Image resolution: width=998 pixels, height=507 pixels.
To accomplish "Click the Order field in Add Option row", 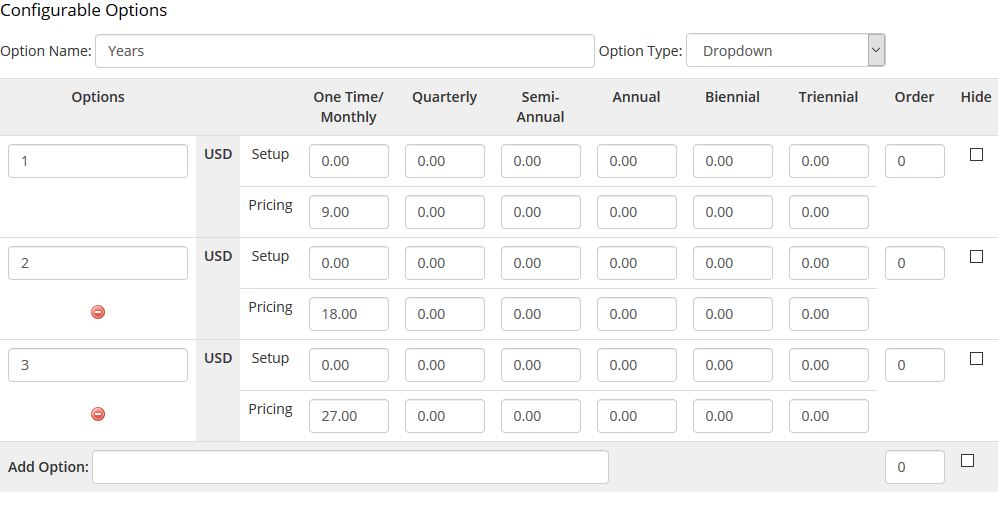I will click(915, 467).
